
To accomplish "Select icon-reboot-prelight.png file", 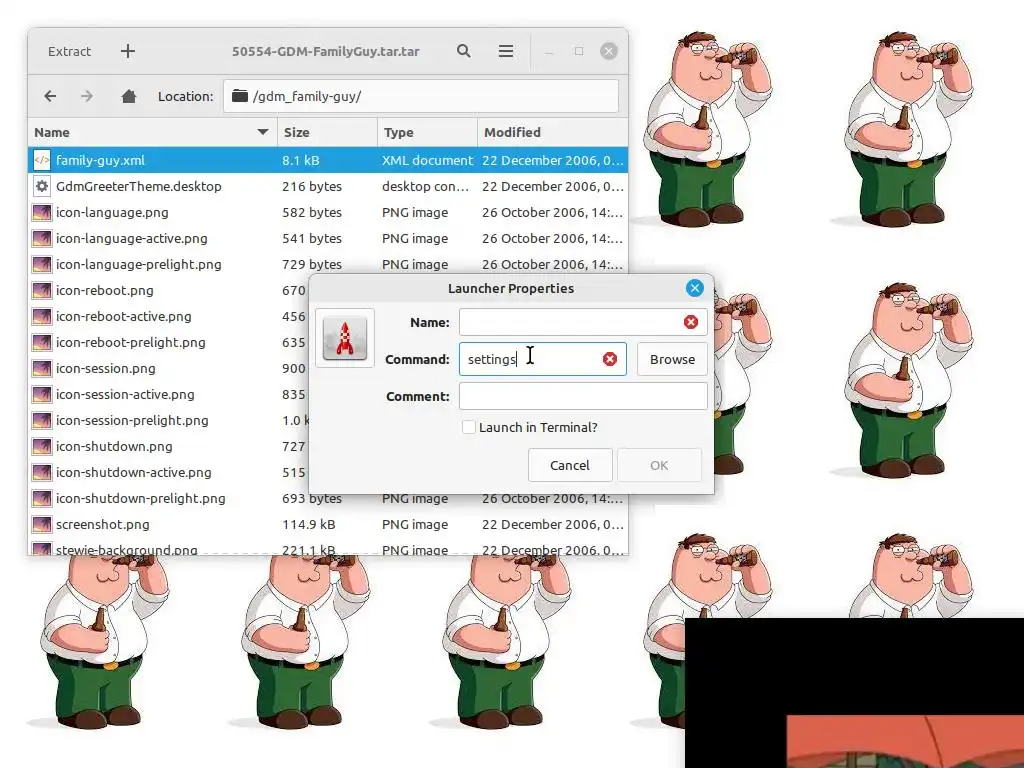I will pos(168,342).
